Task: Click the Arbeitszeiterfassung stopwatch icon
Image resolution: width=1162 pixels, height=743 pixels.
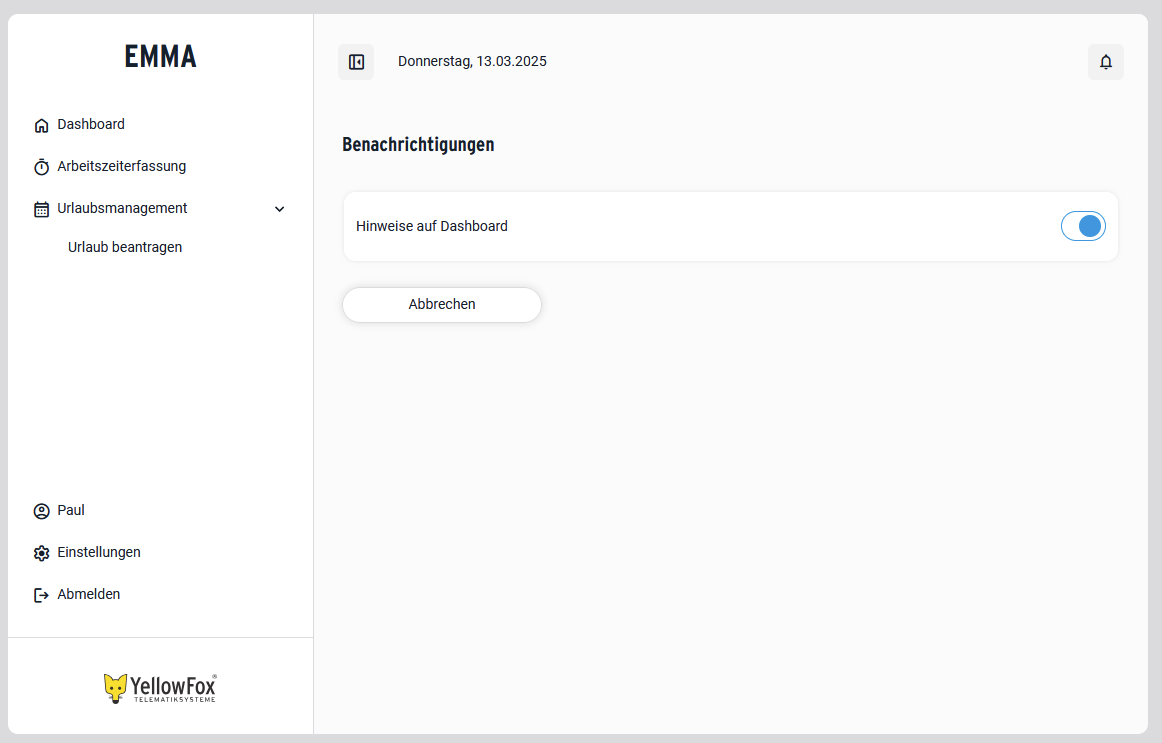Action: pyautogui.click(x=42, y=167)
